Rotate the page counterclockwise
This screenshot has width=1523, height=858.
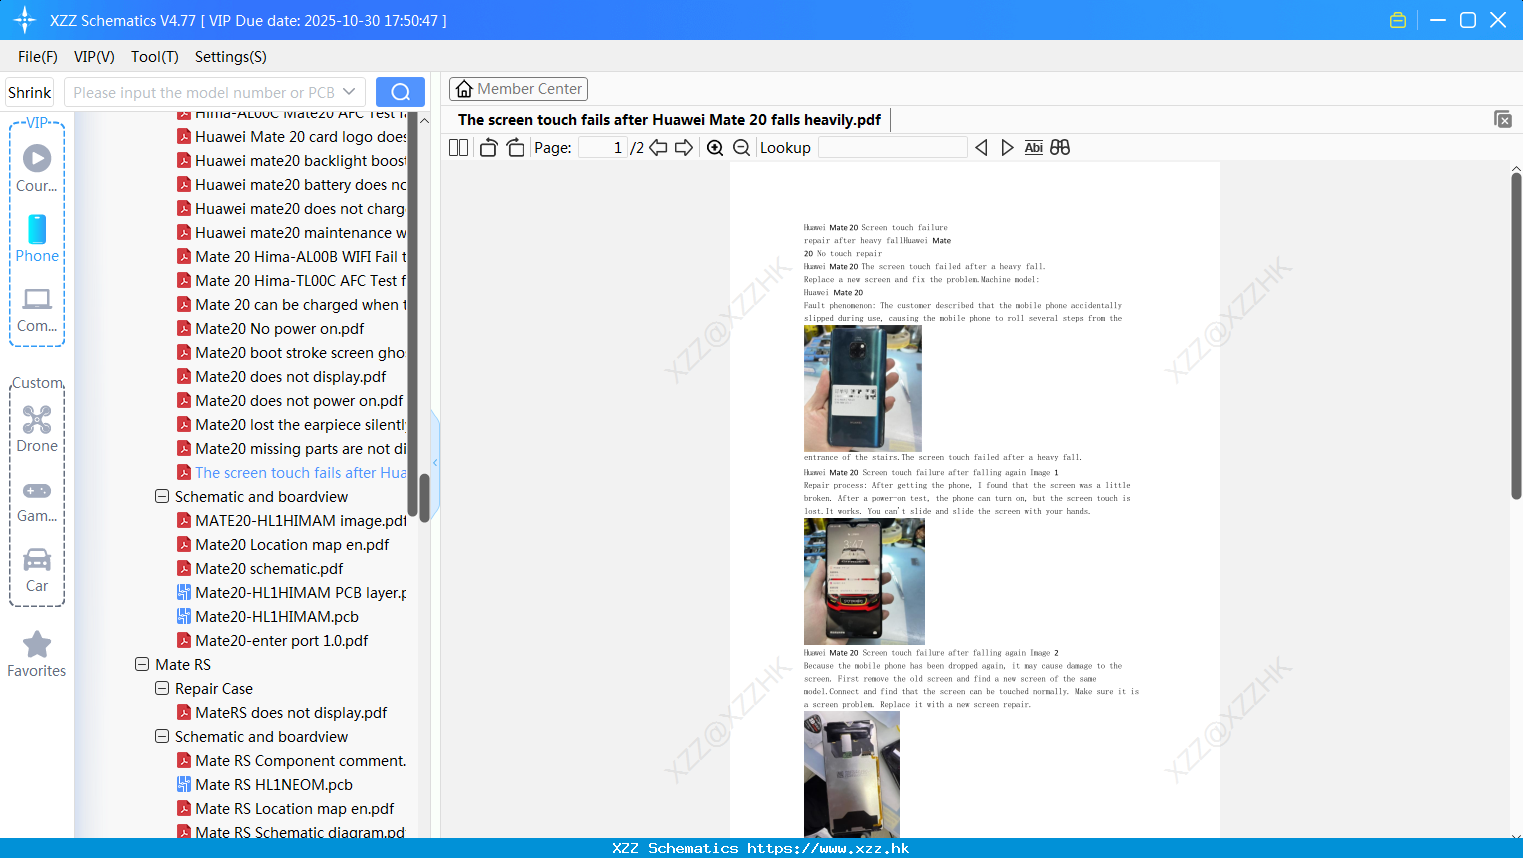click(x=488, y=148)
